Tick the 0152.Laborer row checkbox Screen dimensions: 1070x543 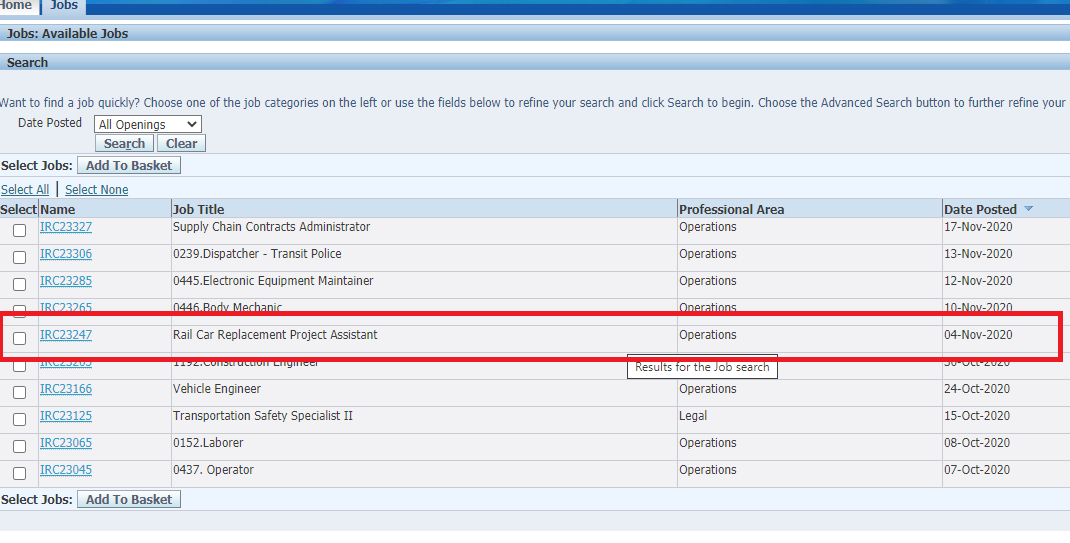tap(20, 446)
